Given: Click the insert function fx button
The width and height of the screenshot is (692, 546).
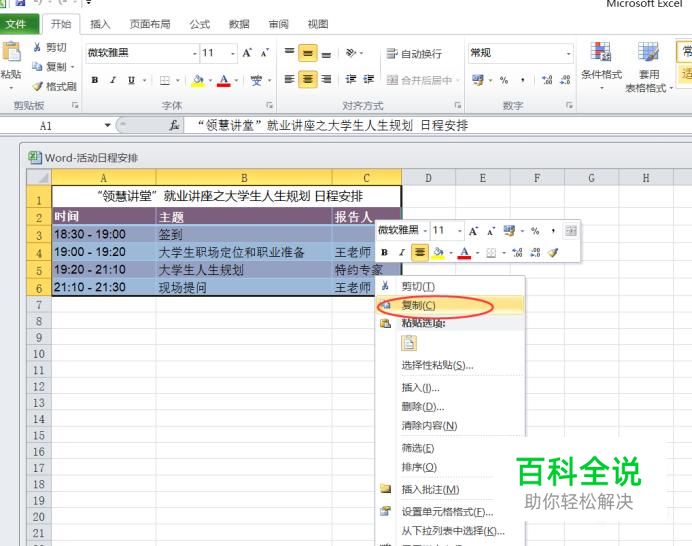Looking at the screenshot, I should [174, 125].
